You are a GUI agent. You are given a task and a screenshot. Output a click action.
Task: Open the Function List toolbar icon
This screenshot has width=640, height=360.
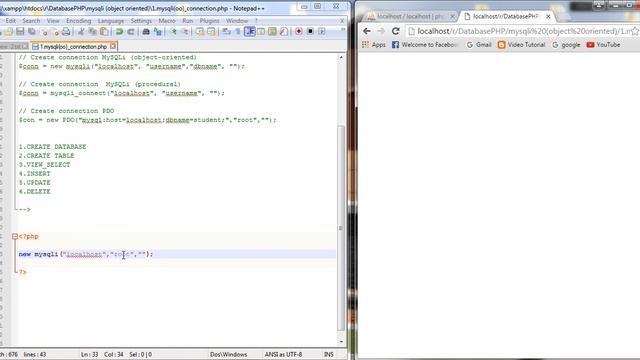point(284,31)
